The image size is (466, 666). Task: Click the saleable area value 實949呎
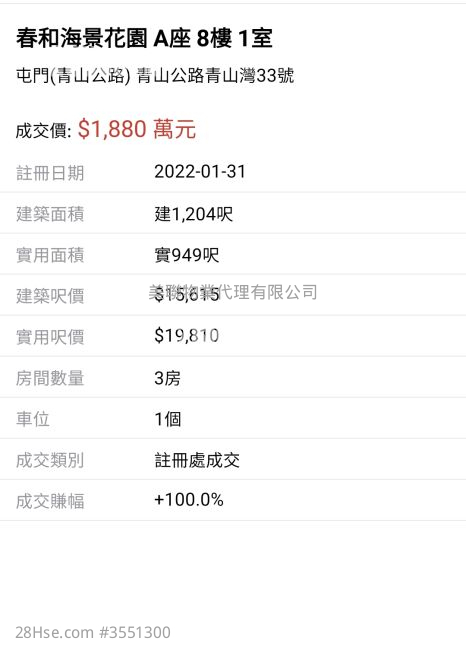point(187,255)
